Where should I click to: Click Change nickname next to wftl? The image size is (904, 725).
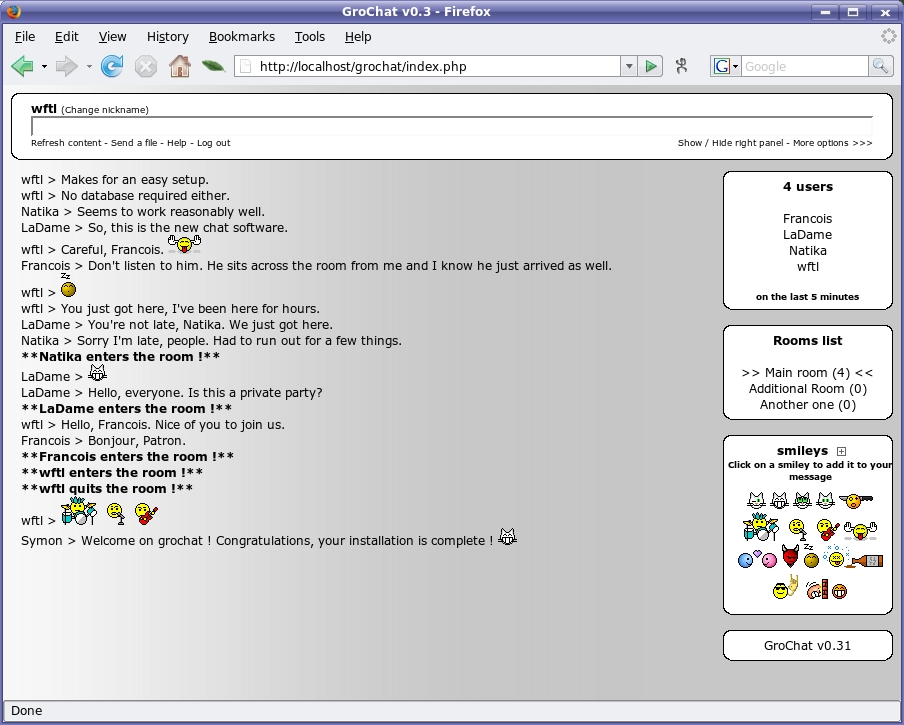pos(105,110)
